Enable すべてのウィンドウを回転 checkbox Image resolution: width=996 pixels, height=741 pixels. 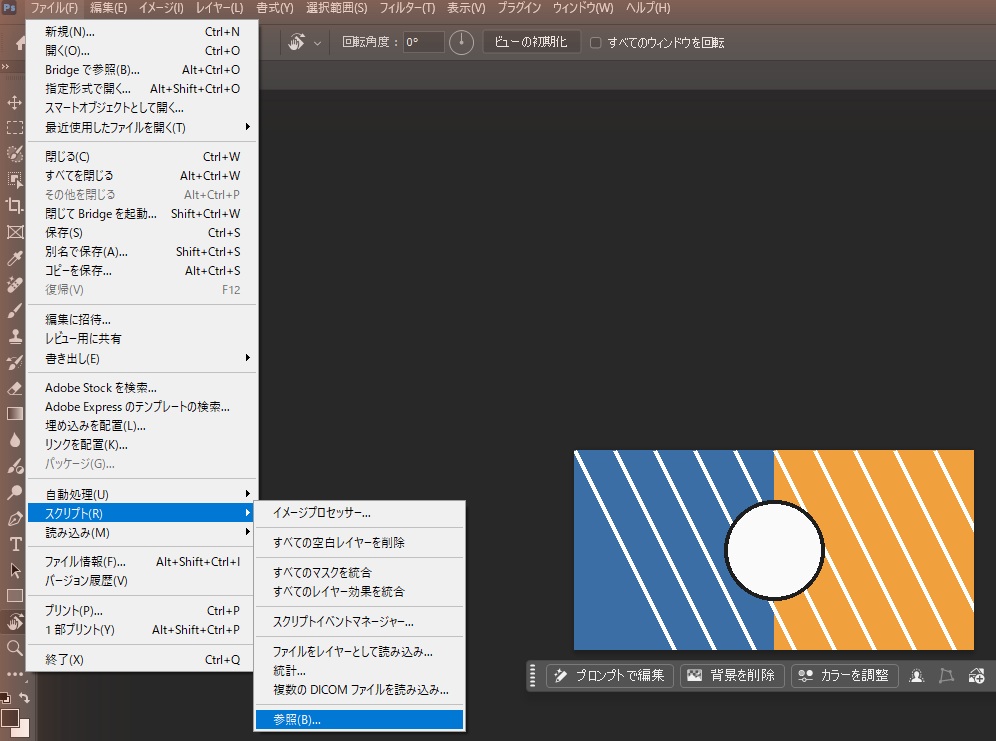[x=595, y=43]
